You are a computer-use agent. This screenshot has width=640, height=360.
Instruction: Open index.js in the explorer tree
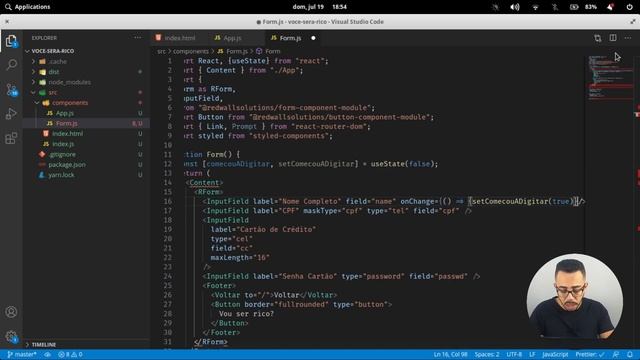coord(87,144)
